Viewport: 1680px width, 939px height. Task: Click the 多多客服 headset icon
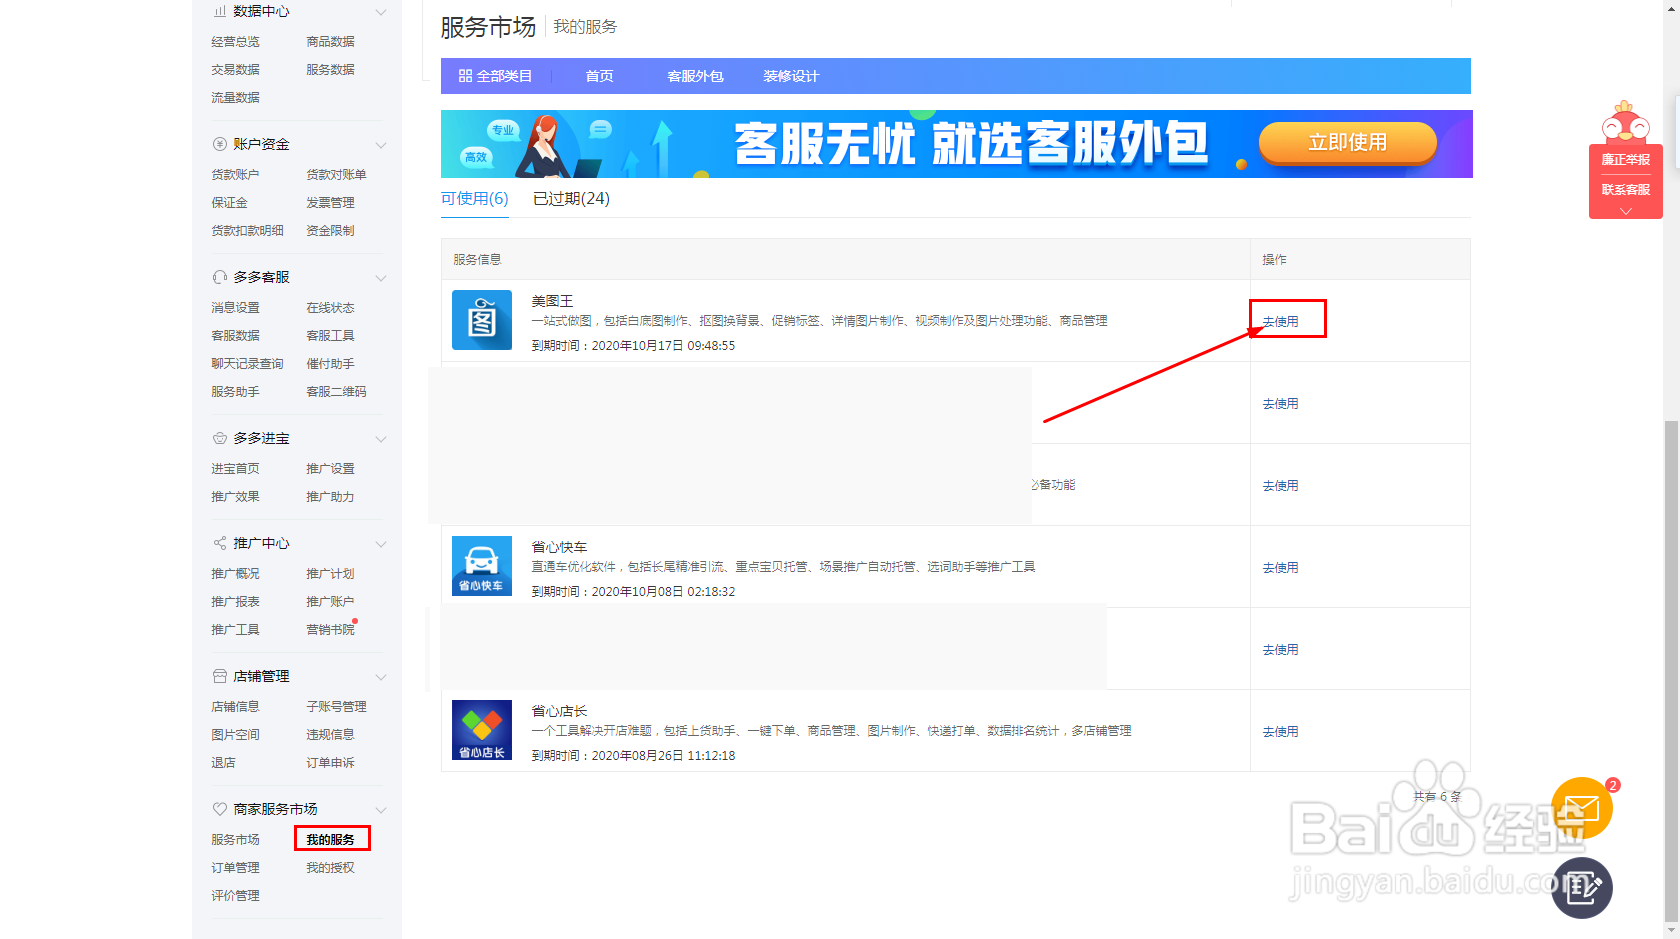(x=220, y=277)
